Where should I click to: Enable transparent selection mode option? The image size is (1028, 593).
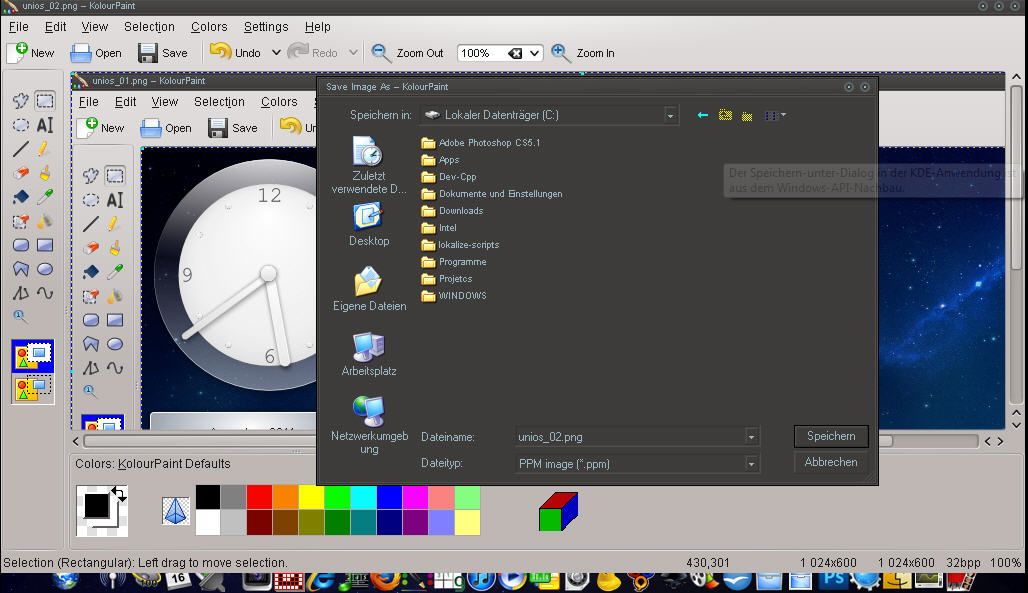coord(32,386)
